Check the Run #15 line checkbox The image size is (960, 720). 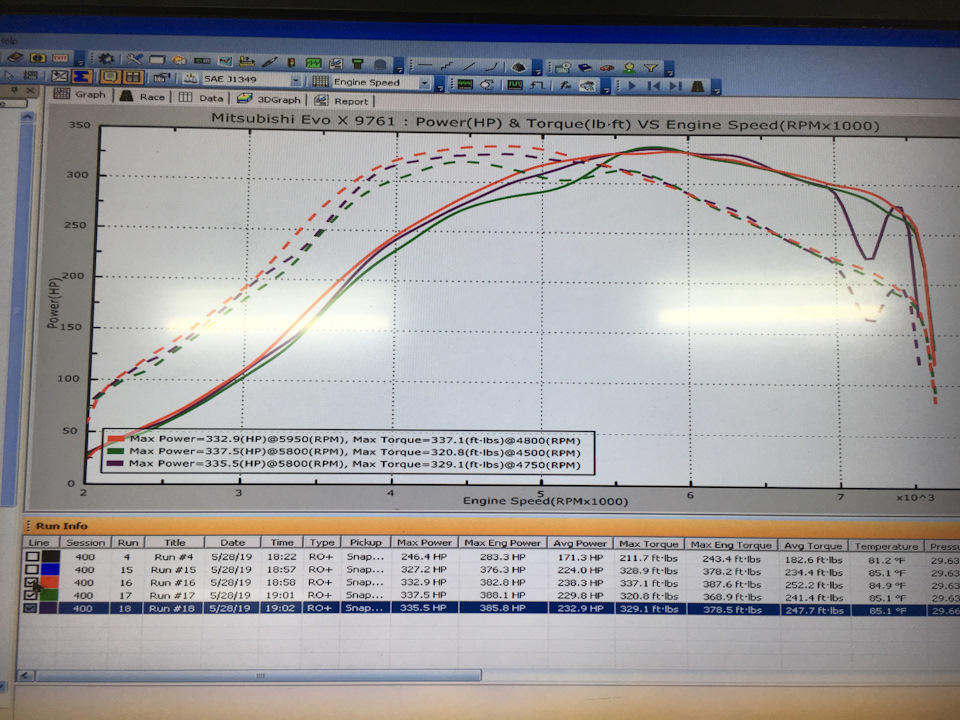[x=32, y=569]
